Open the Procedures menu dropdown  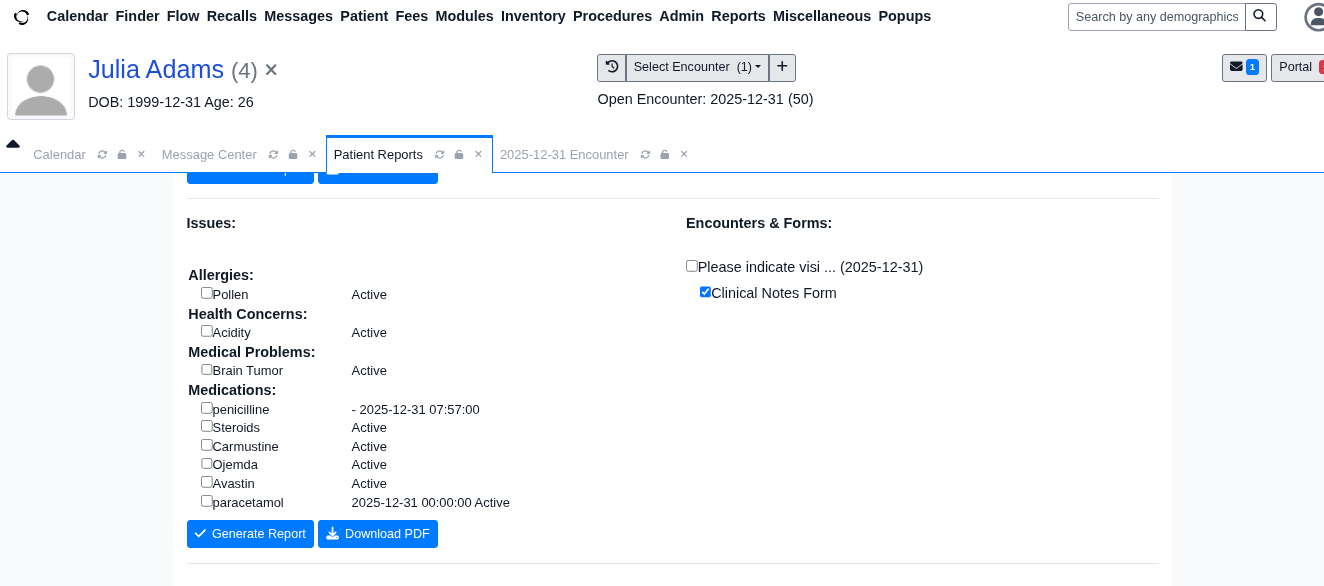[612, 16]
